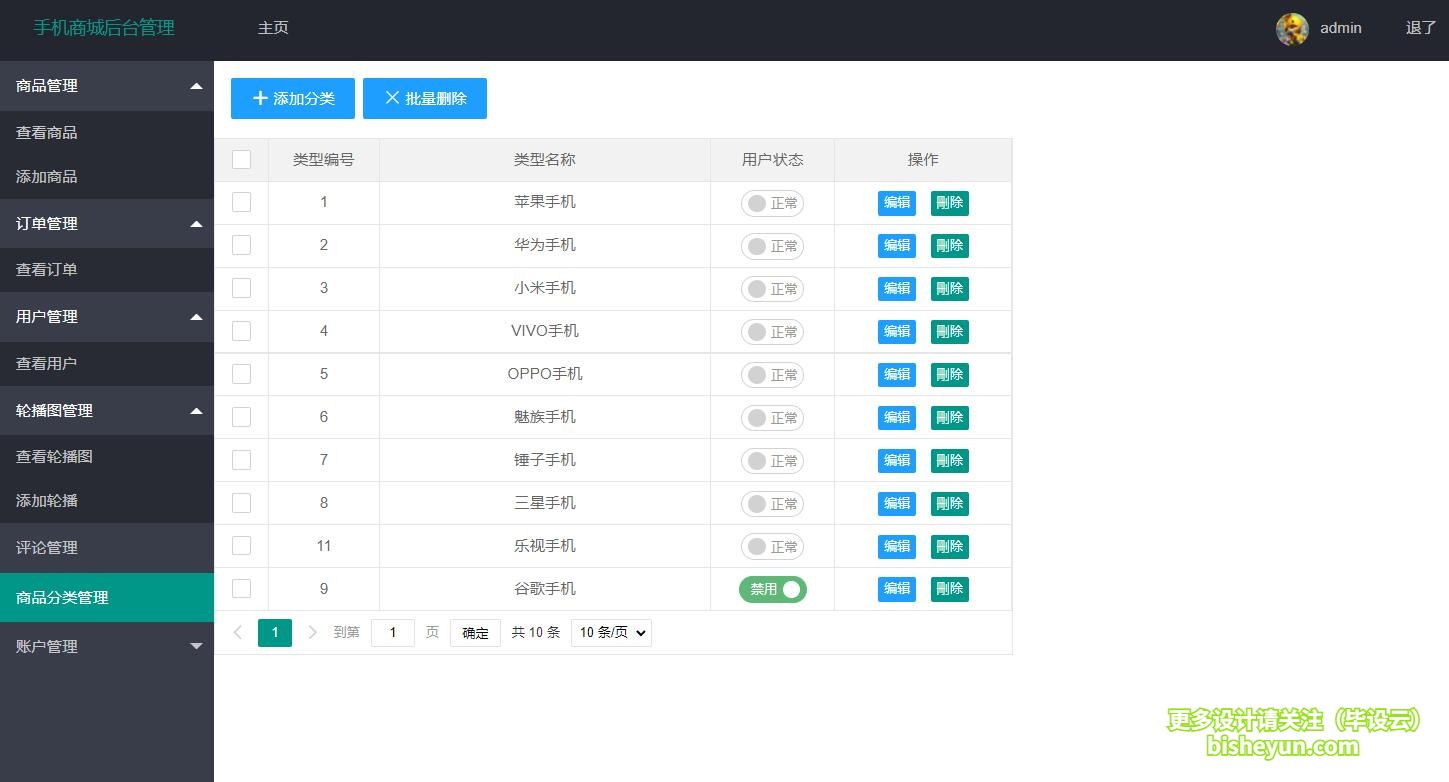Image resolution: width=1449 pixels, height=782 pixels.
Task: Click the page number input field
Action: point(393,632)
